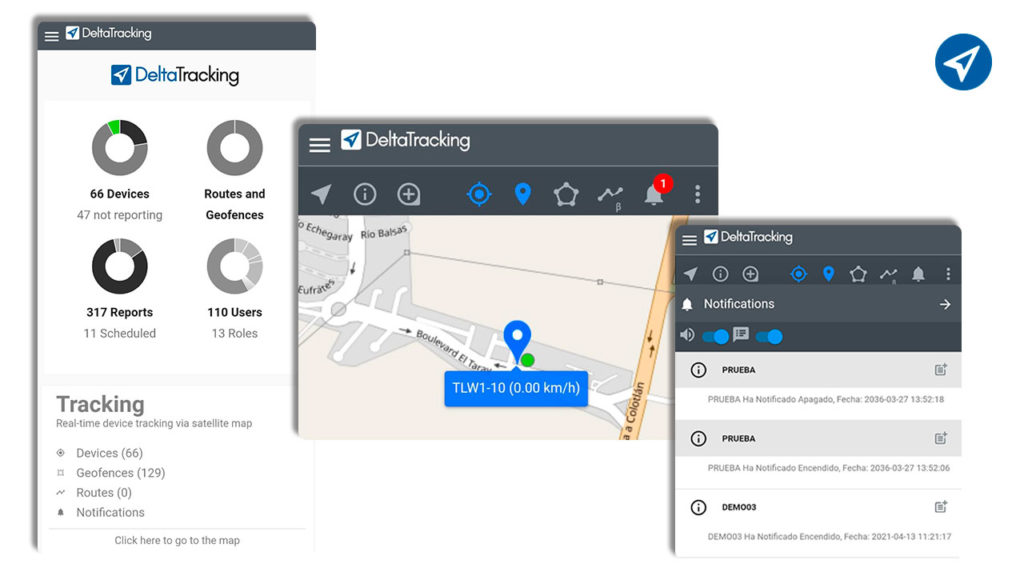1024x576 pixels.
Task: Collapse Notifications panel with arrow
Action: 945,304
